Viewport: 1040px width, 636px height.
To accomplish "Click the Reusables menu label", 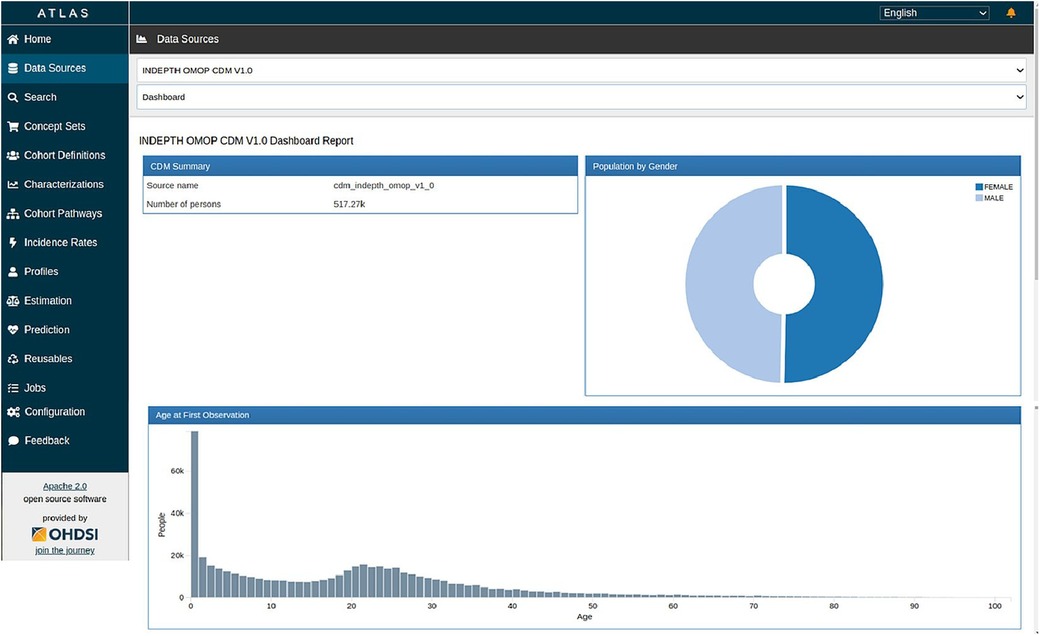I will click(48, 359).
